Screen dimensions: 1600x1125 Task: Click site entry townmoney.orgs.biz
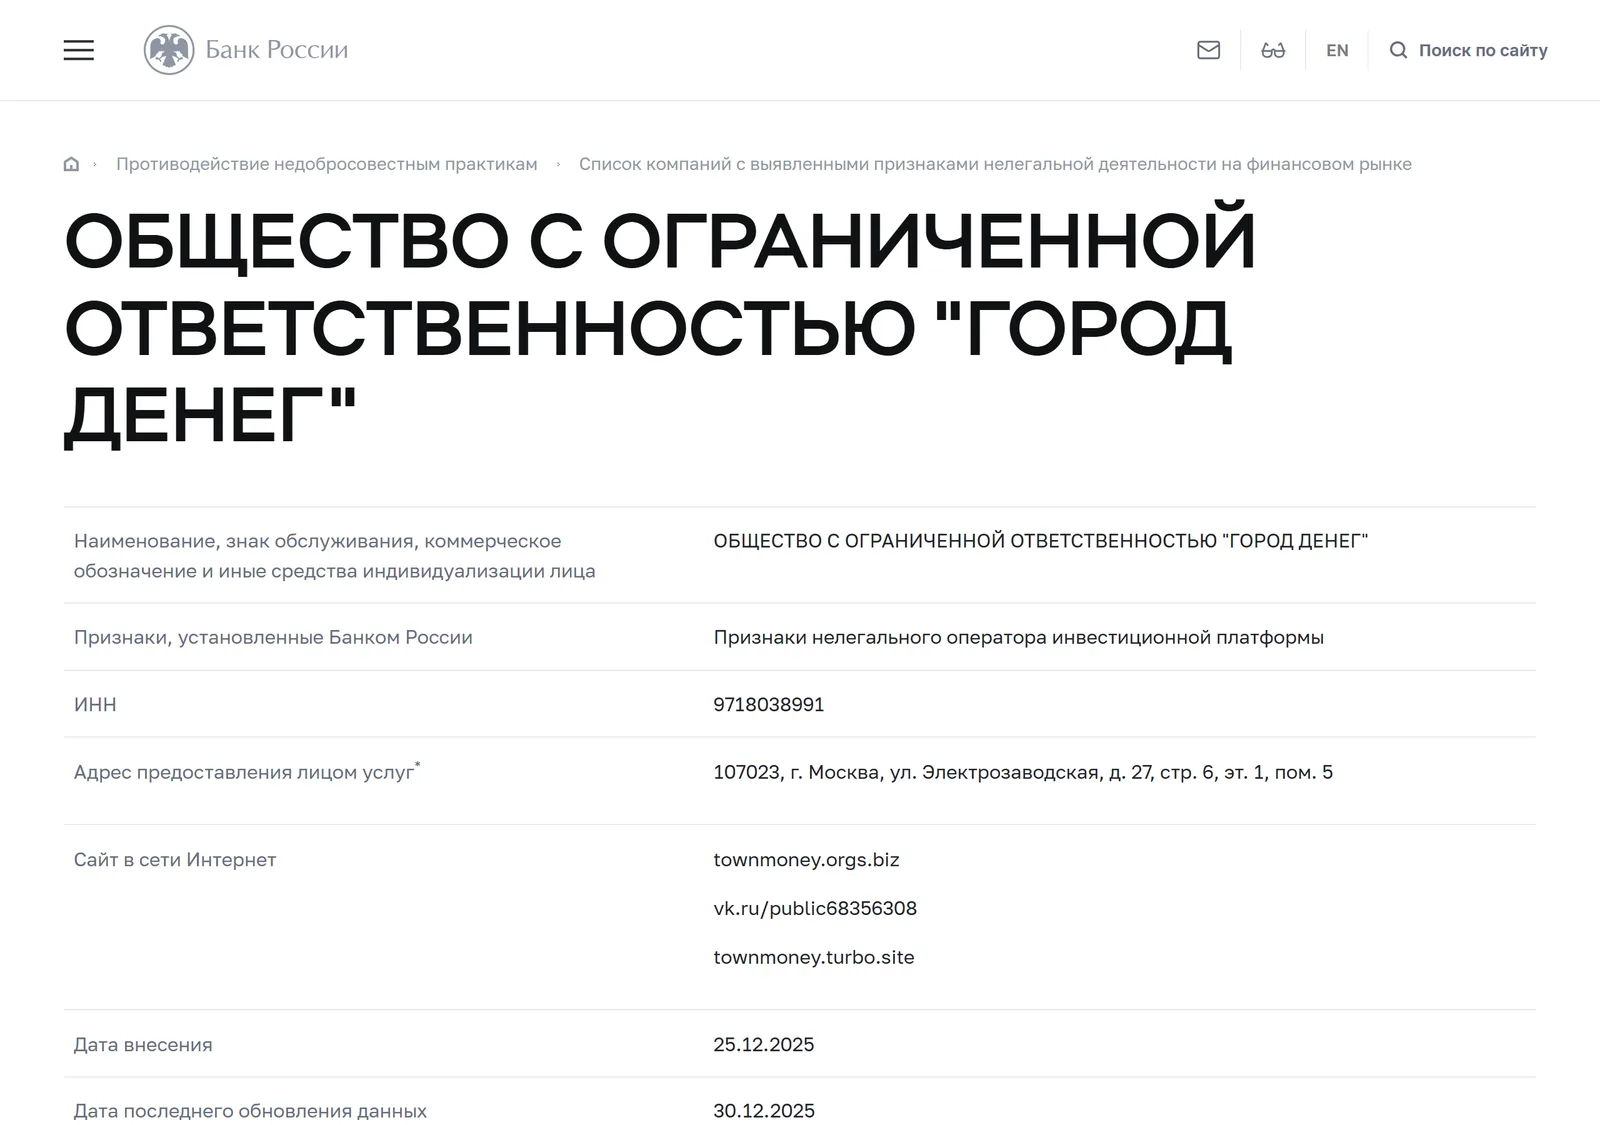pyautogui.click(x=806, y=860)
